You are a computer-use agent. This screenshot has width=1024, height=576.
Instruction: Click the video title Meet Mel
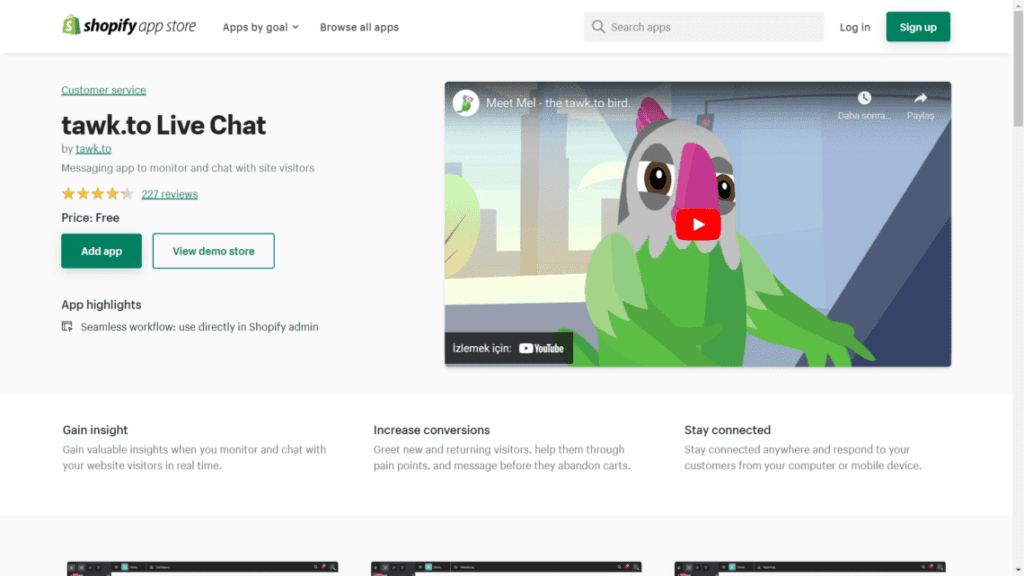click(558, 103)
